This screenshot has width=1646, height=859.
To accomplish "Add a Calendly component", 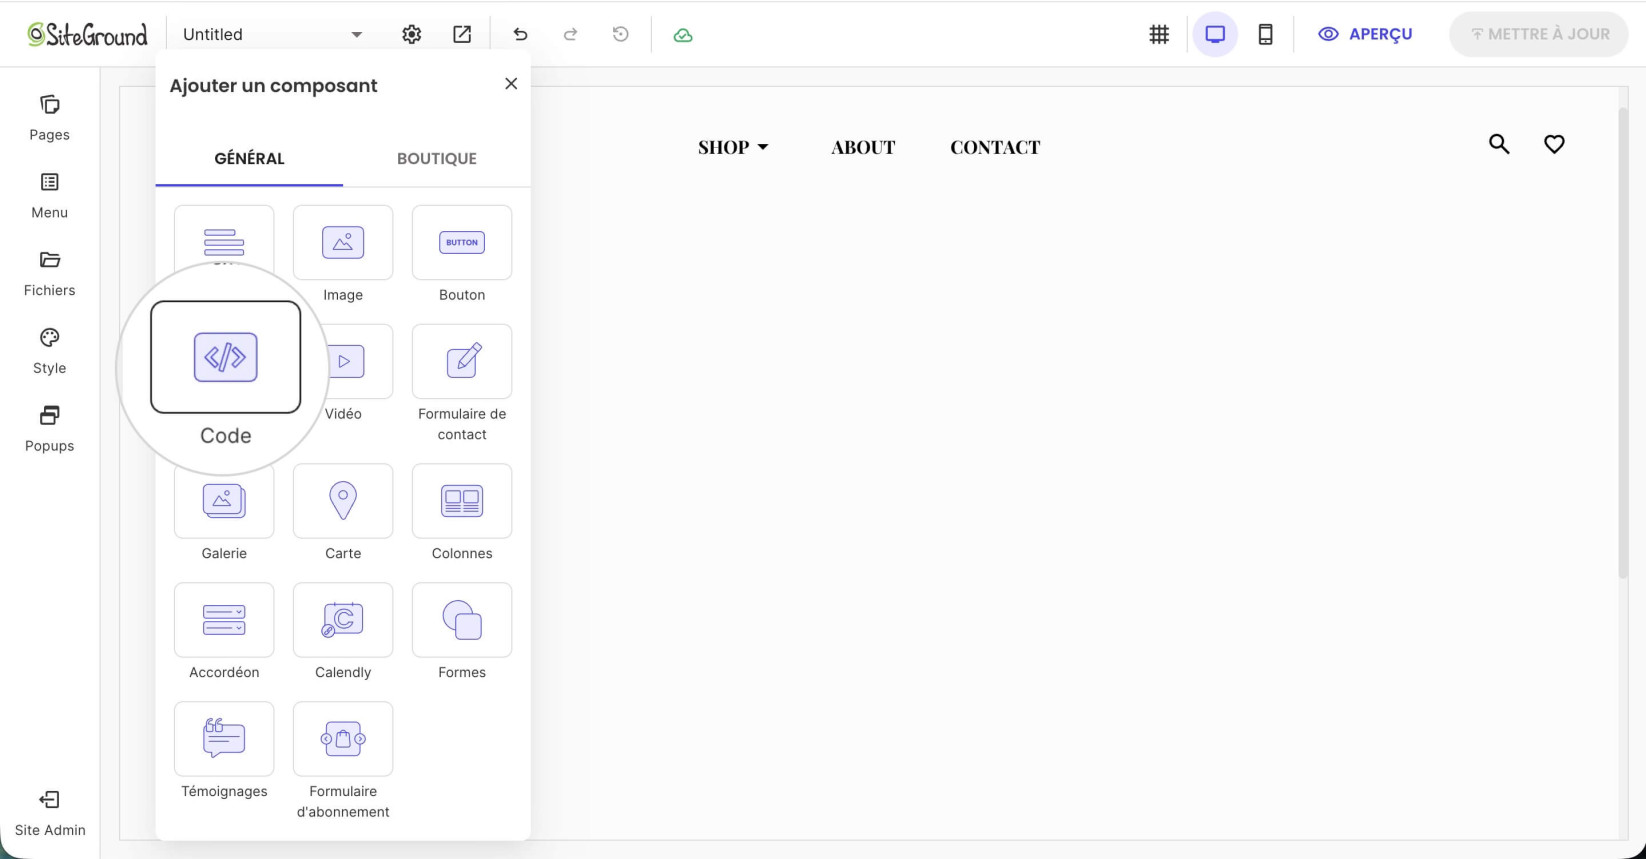I will (x=343, y=619).
